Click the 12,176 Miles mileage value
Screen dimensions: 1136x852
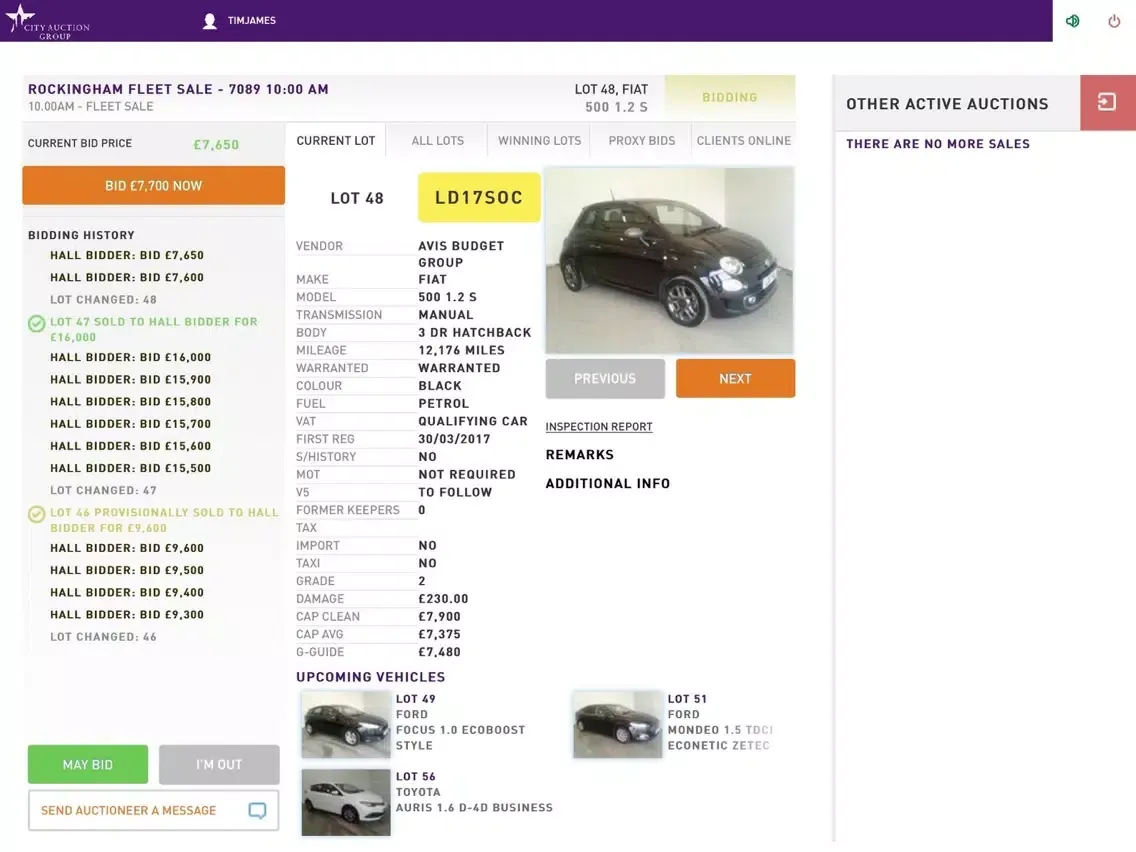(x=462, y=350)
